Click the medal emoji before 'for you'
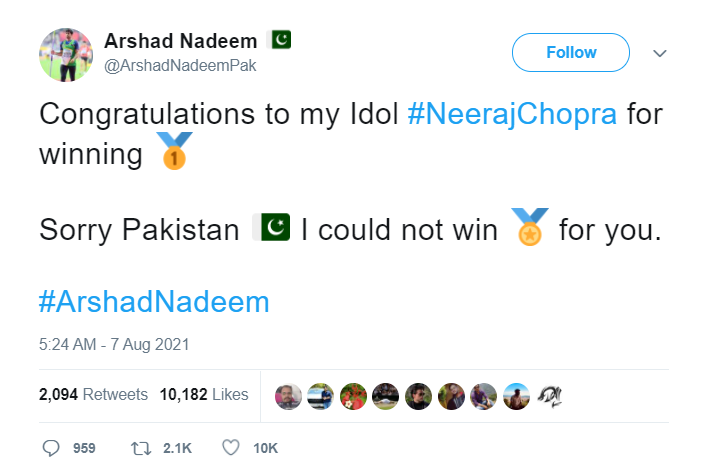This screenshot has height=476, width=705. coord(528,228)
